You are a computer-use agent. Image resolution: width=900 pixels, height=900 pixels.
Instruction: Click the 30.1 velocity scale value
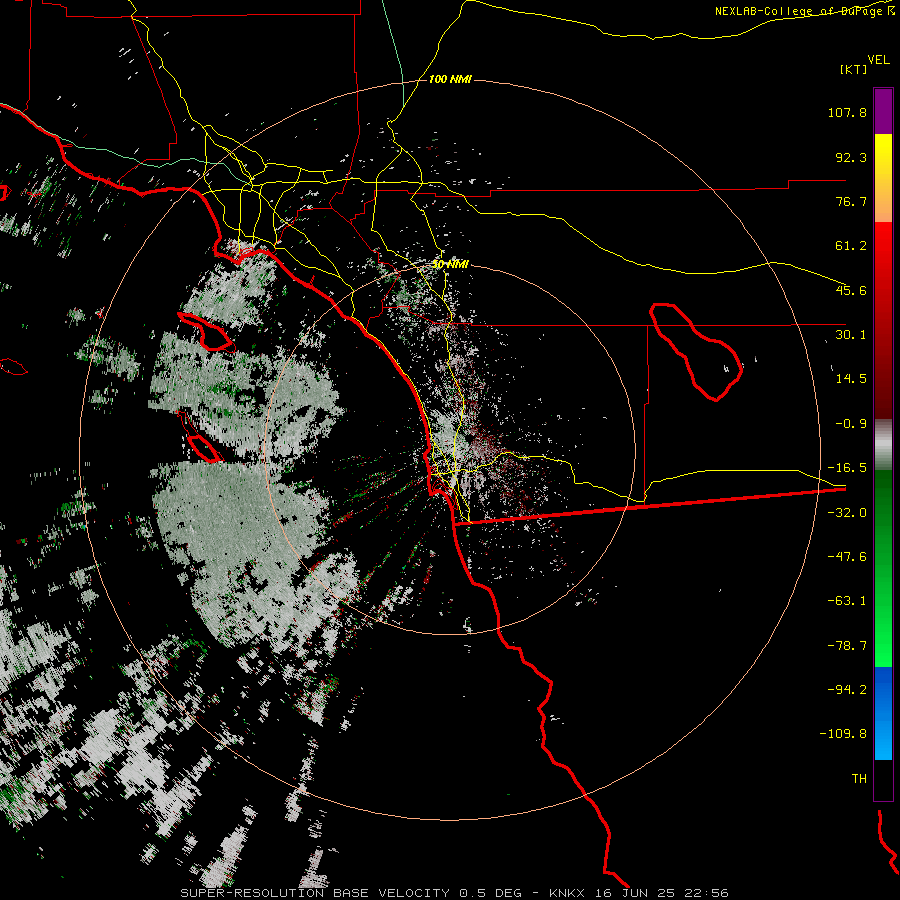(x=851, y=335)
